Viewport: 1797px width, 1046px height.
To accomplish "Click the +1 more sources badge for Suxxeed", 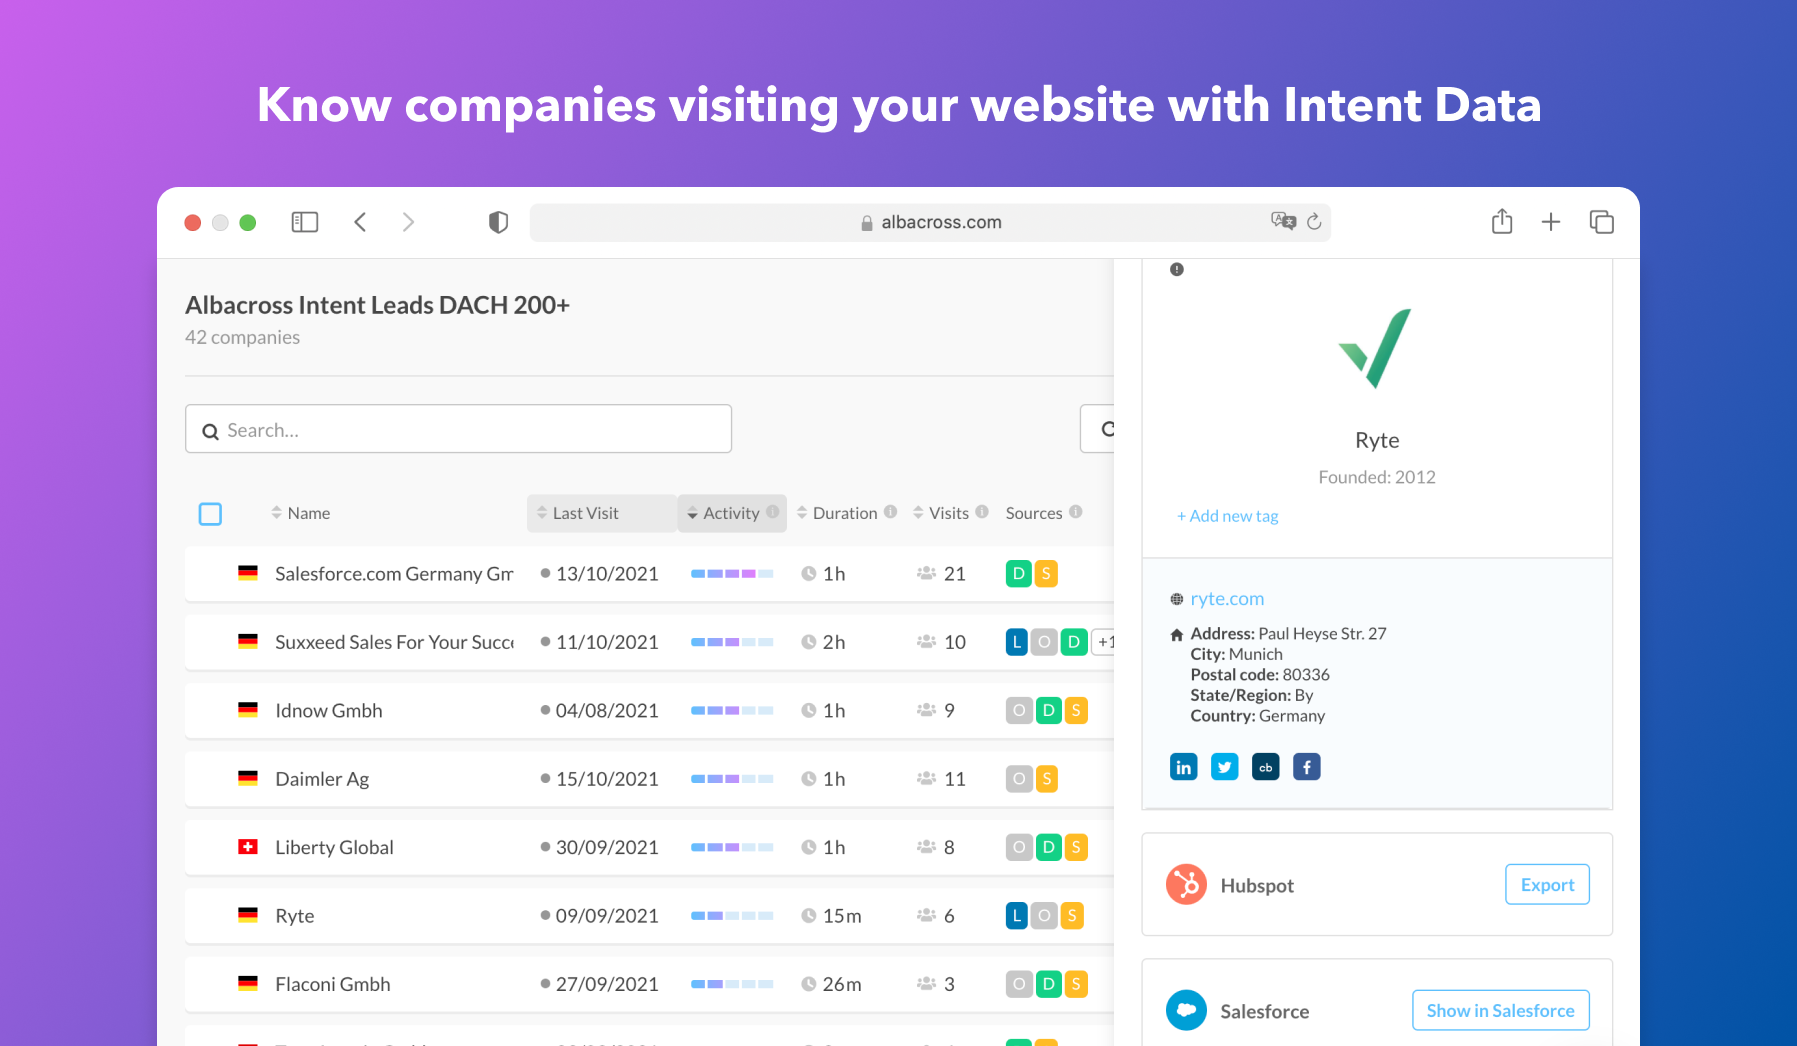I will point(1104,642).
